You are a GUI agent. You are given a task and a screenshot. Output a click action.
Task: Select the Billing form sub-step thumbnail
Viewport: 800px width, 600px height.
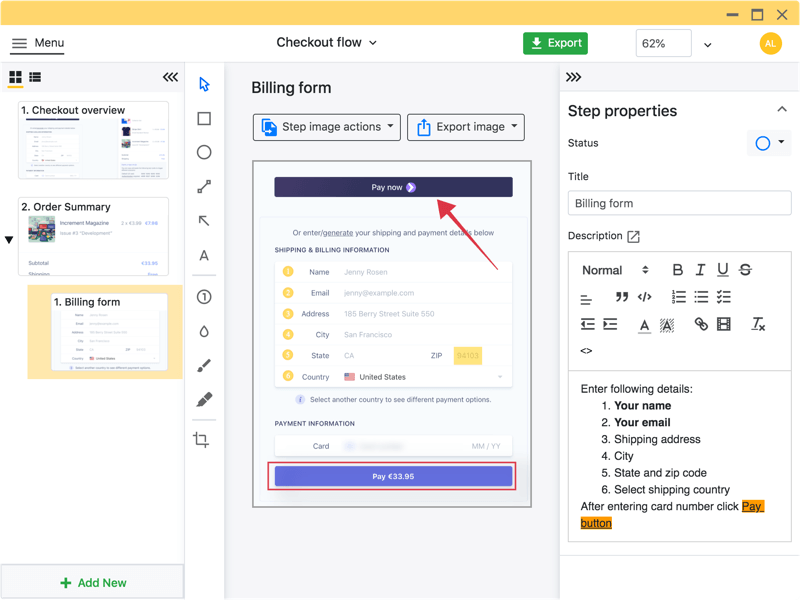pos(109,332)
